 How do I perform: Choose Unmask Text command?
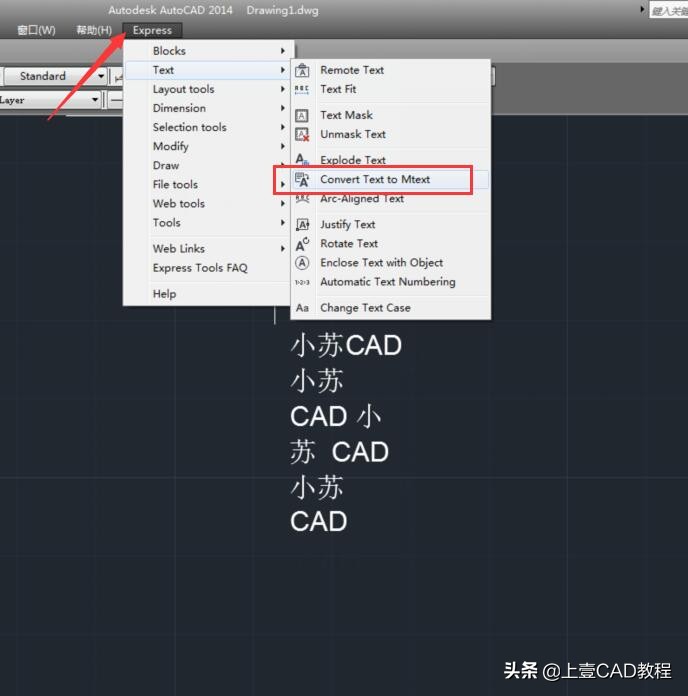391,134
